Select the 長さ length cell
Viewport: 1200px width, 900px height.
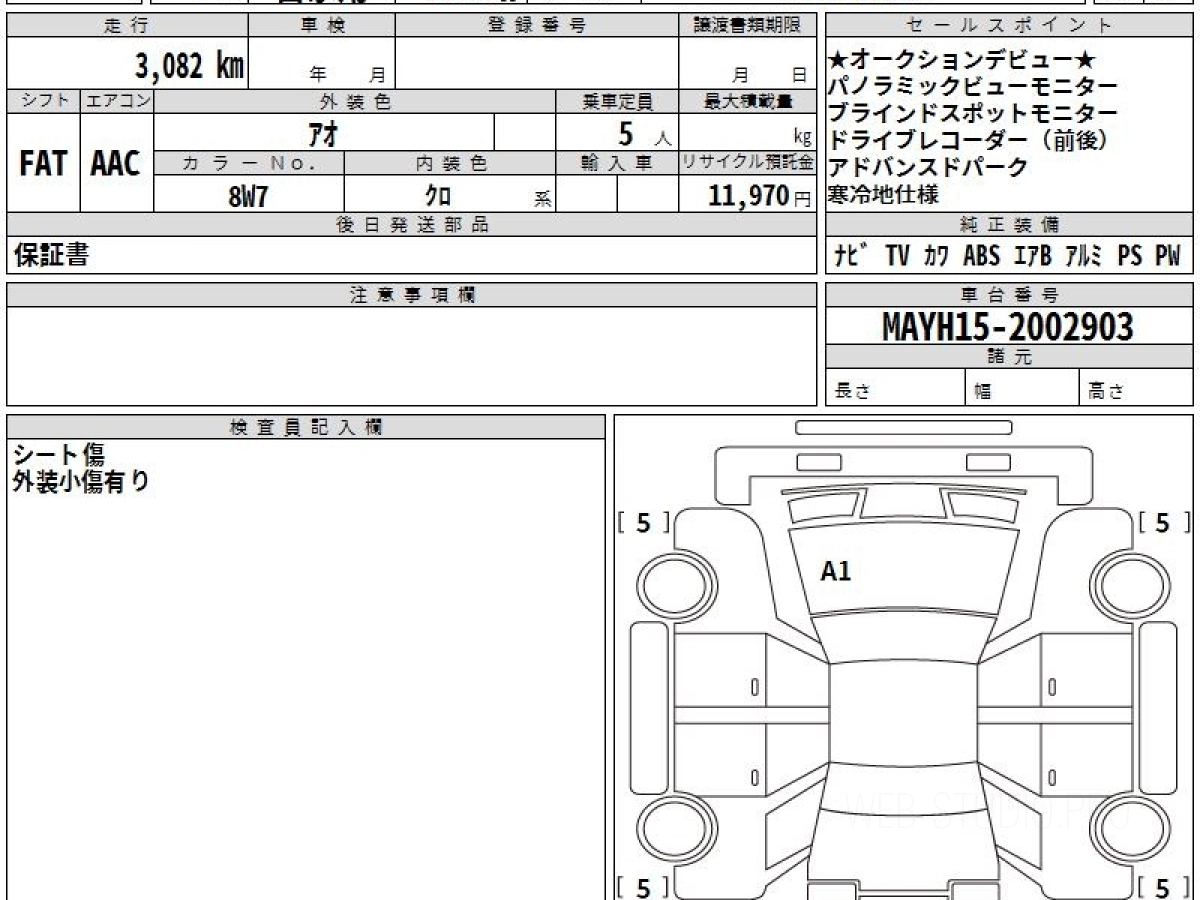[895, 388]
